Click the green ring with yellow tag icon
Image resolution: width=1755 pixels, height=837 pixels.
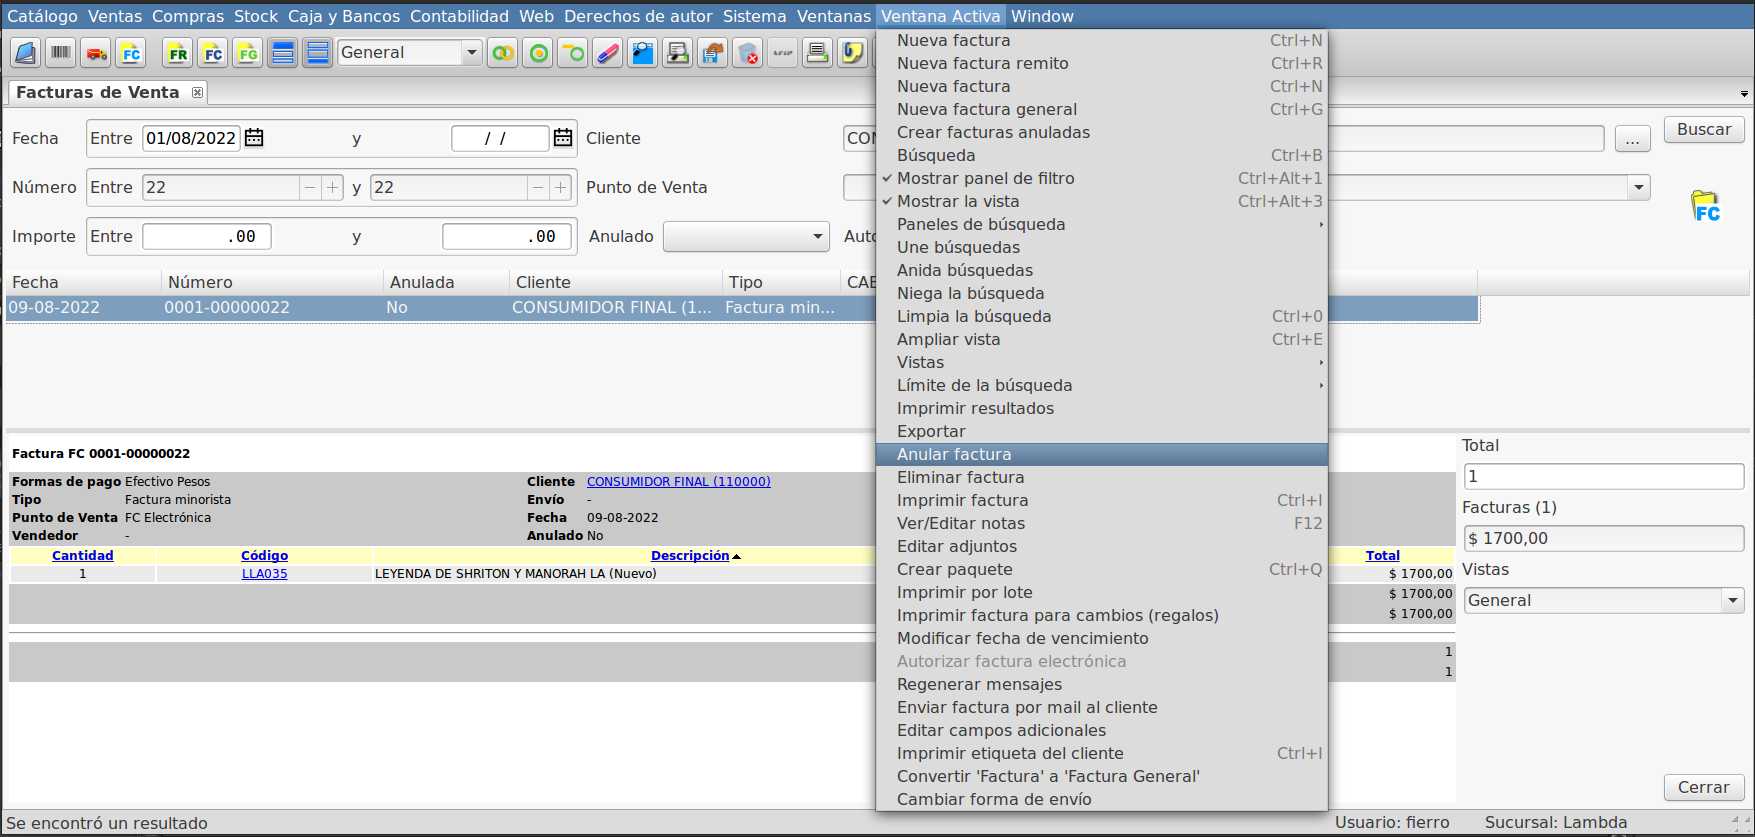(x=573, y=53)
